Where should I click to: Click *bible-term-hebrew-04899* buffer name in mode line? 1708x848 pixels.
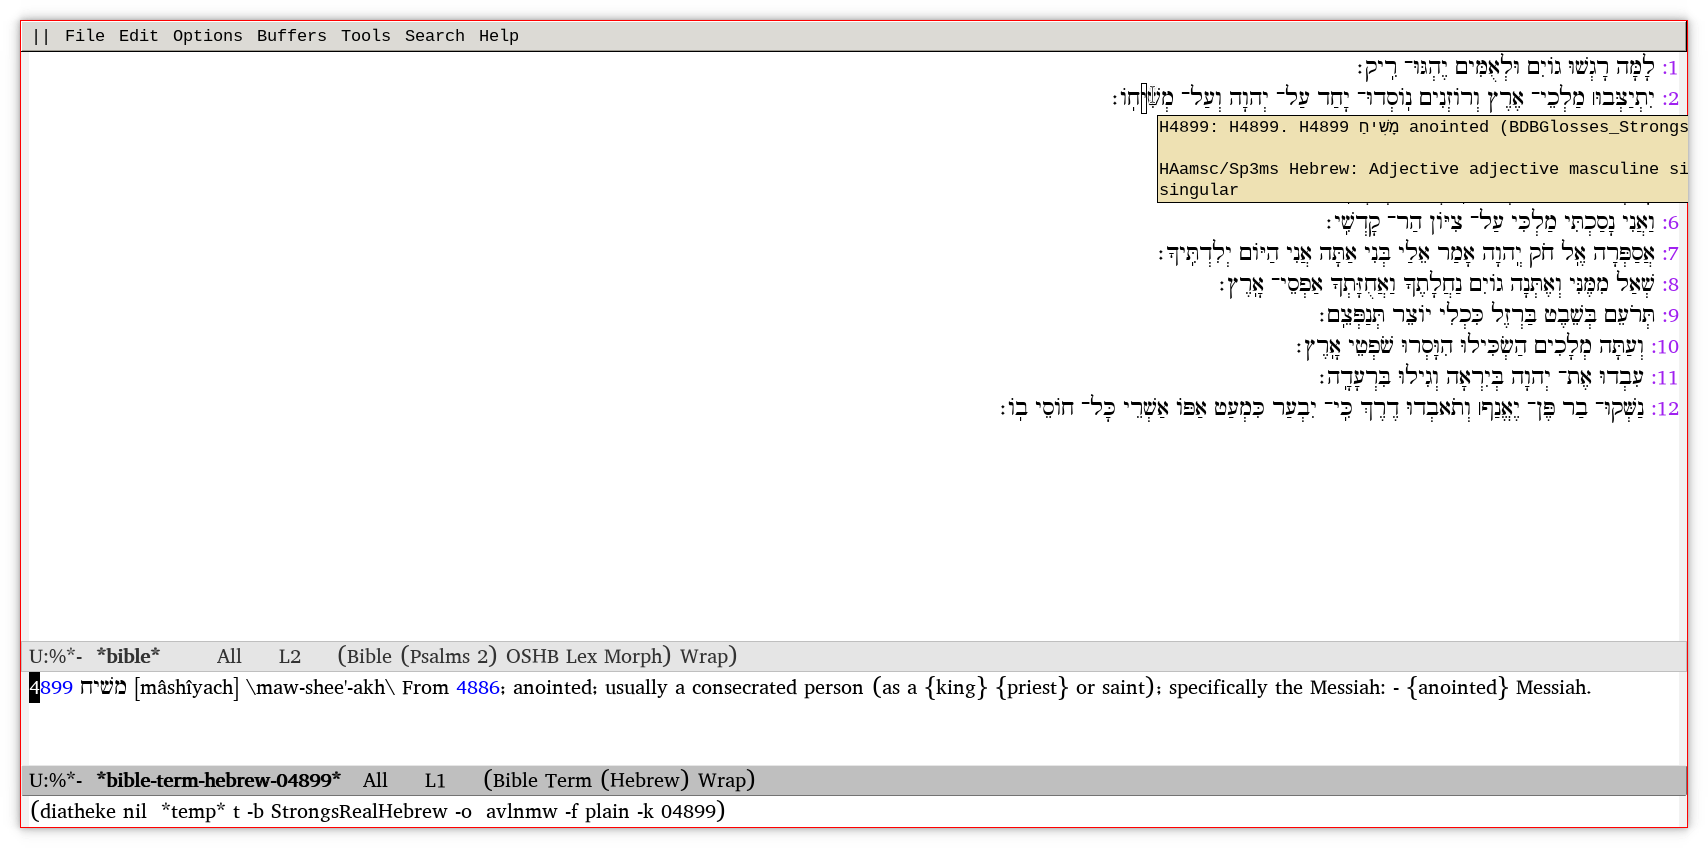click(218, 781)
